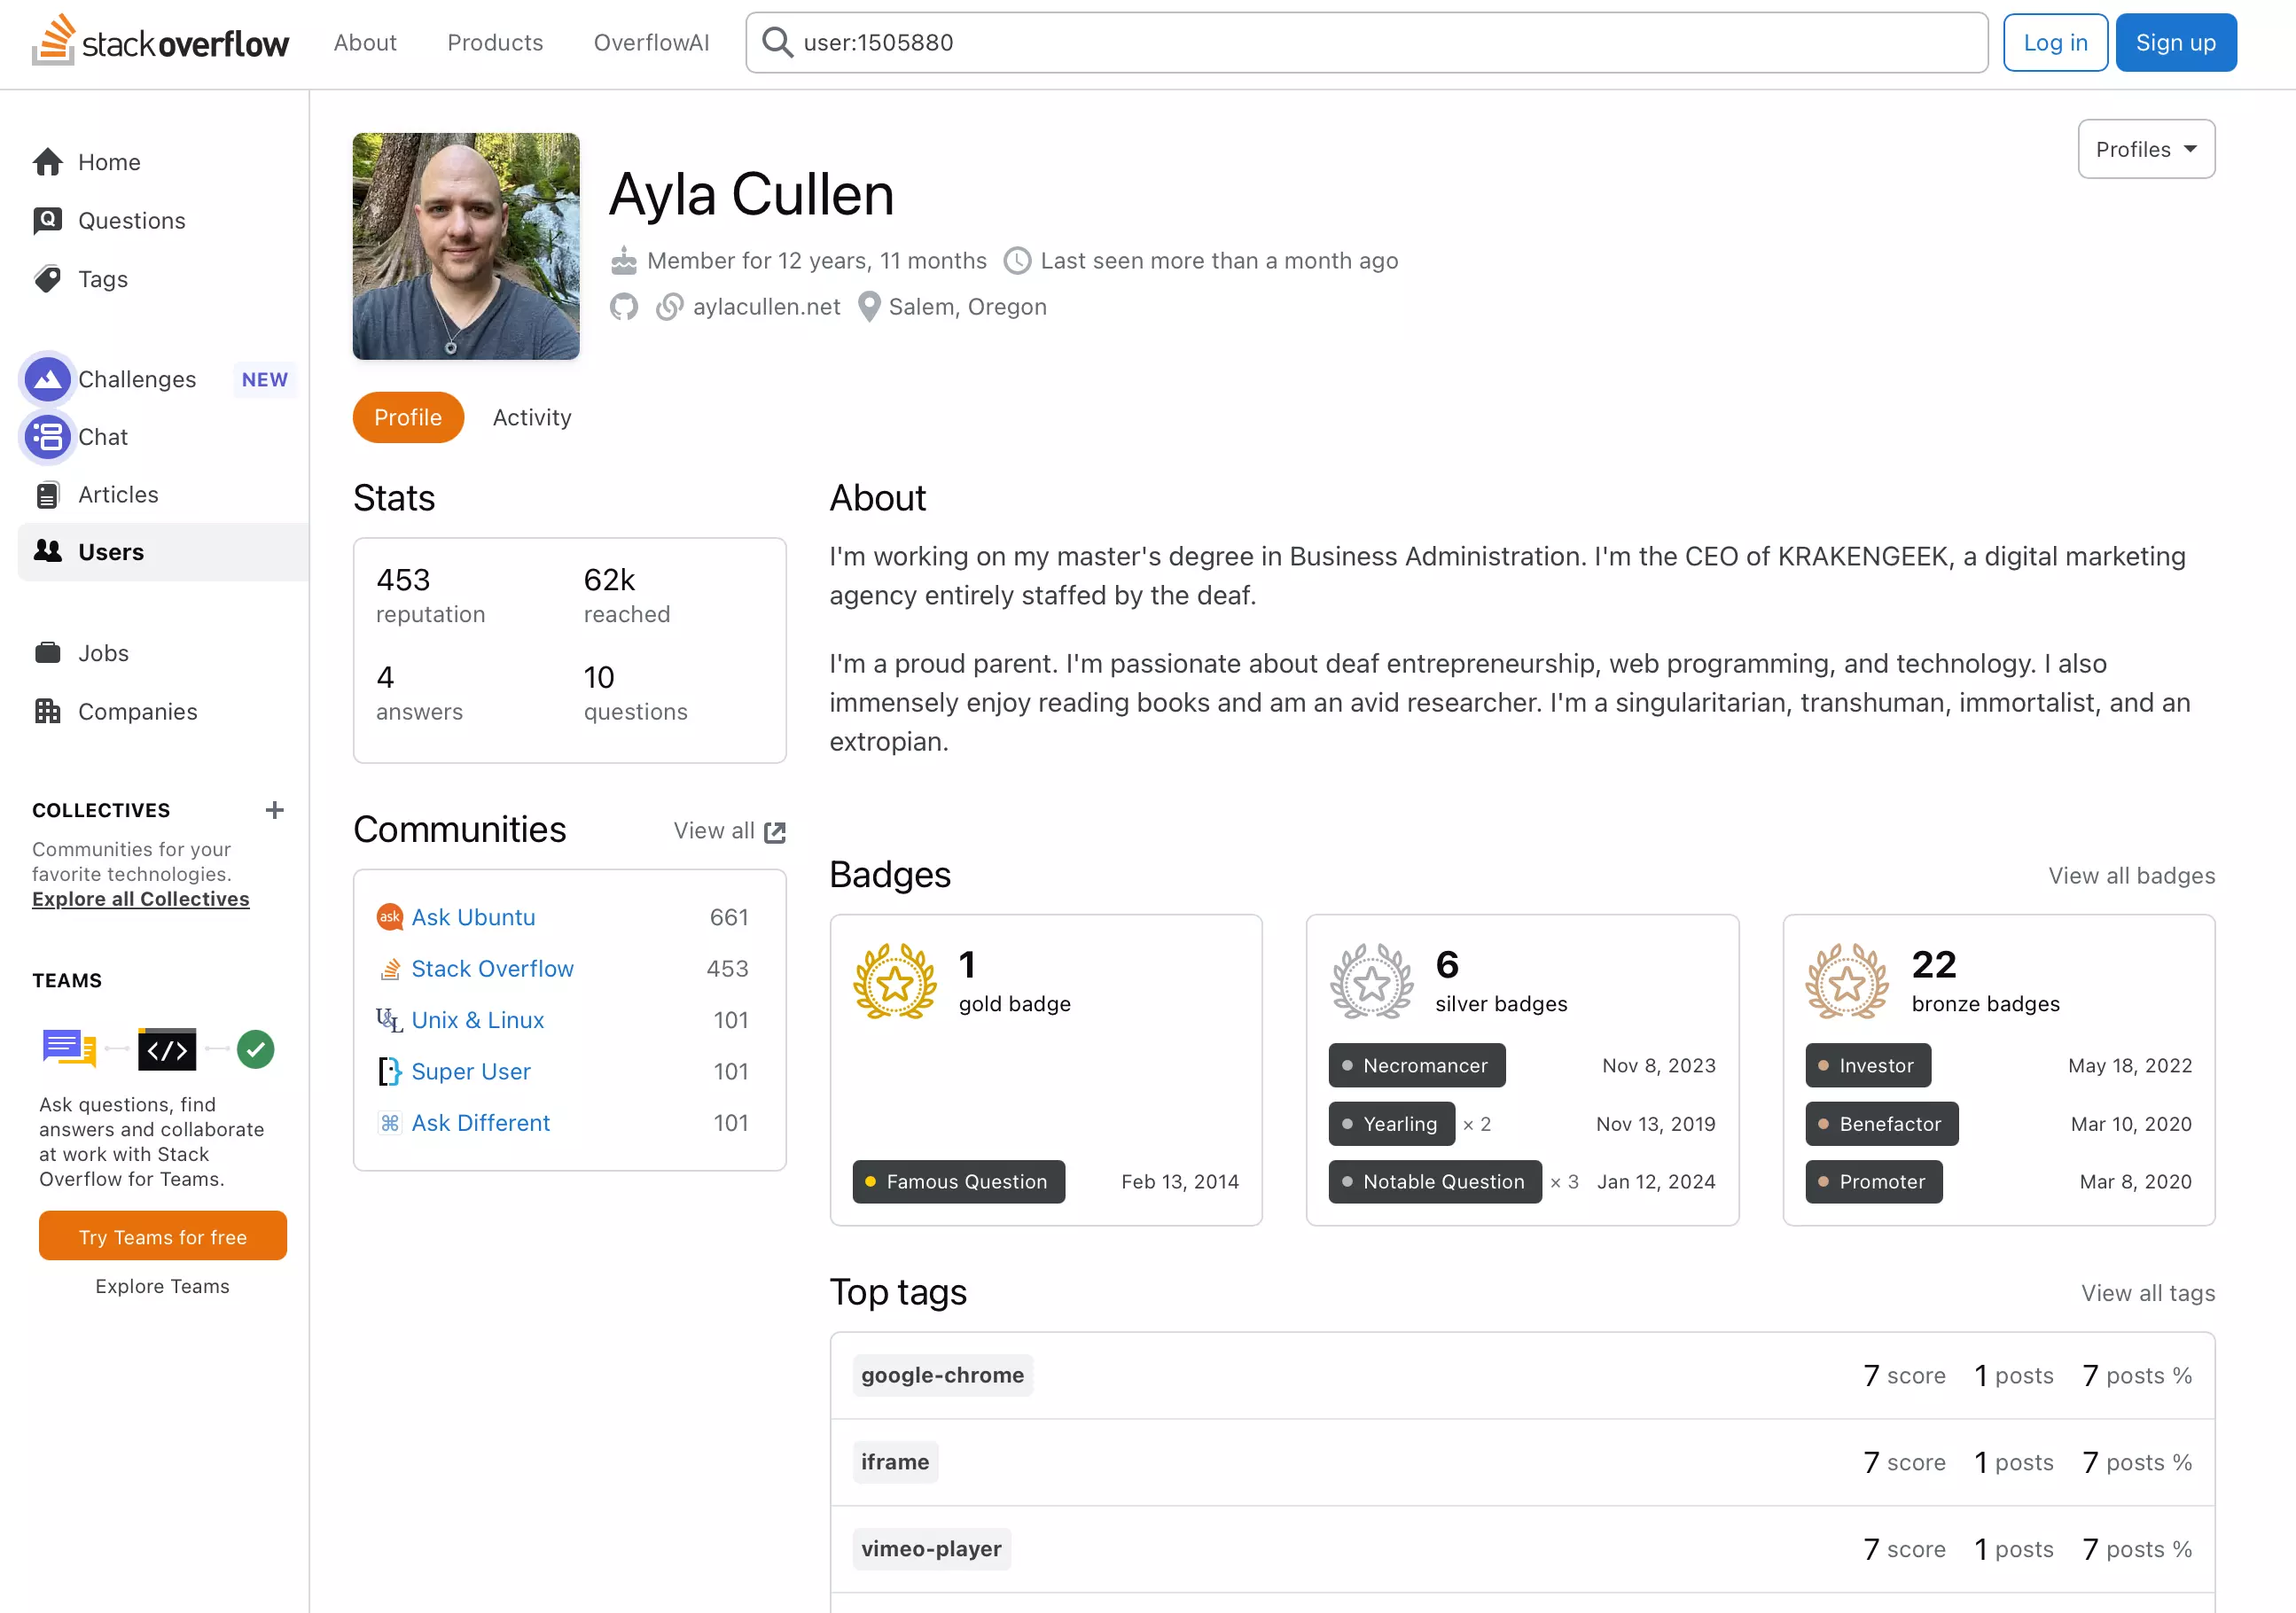Viewport: 2296px width, 1613px height.
Task: Click the Ask Different community icon
Action: point(389,1123)
